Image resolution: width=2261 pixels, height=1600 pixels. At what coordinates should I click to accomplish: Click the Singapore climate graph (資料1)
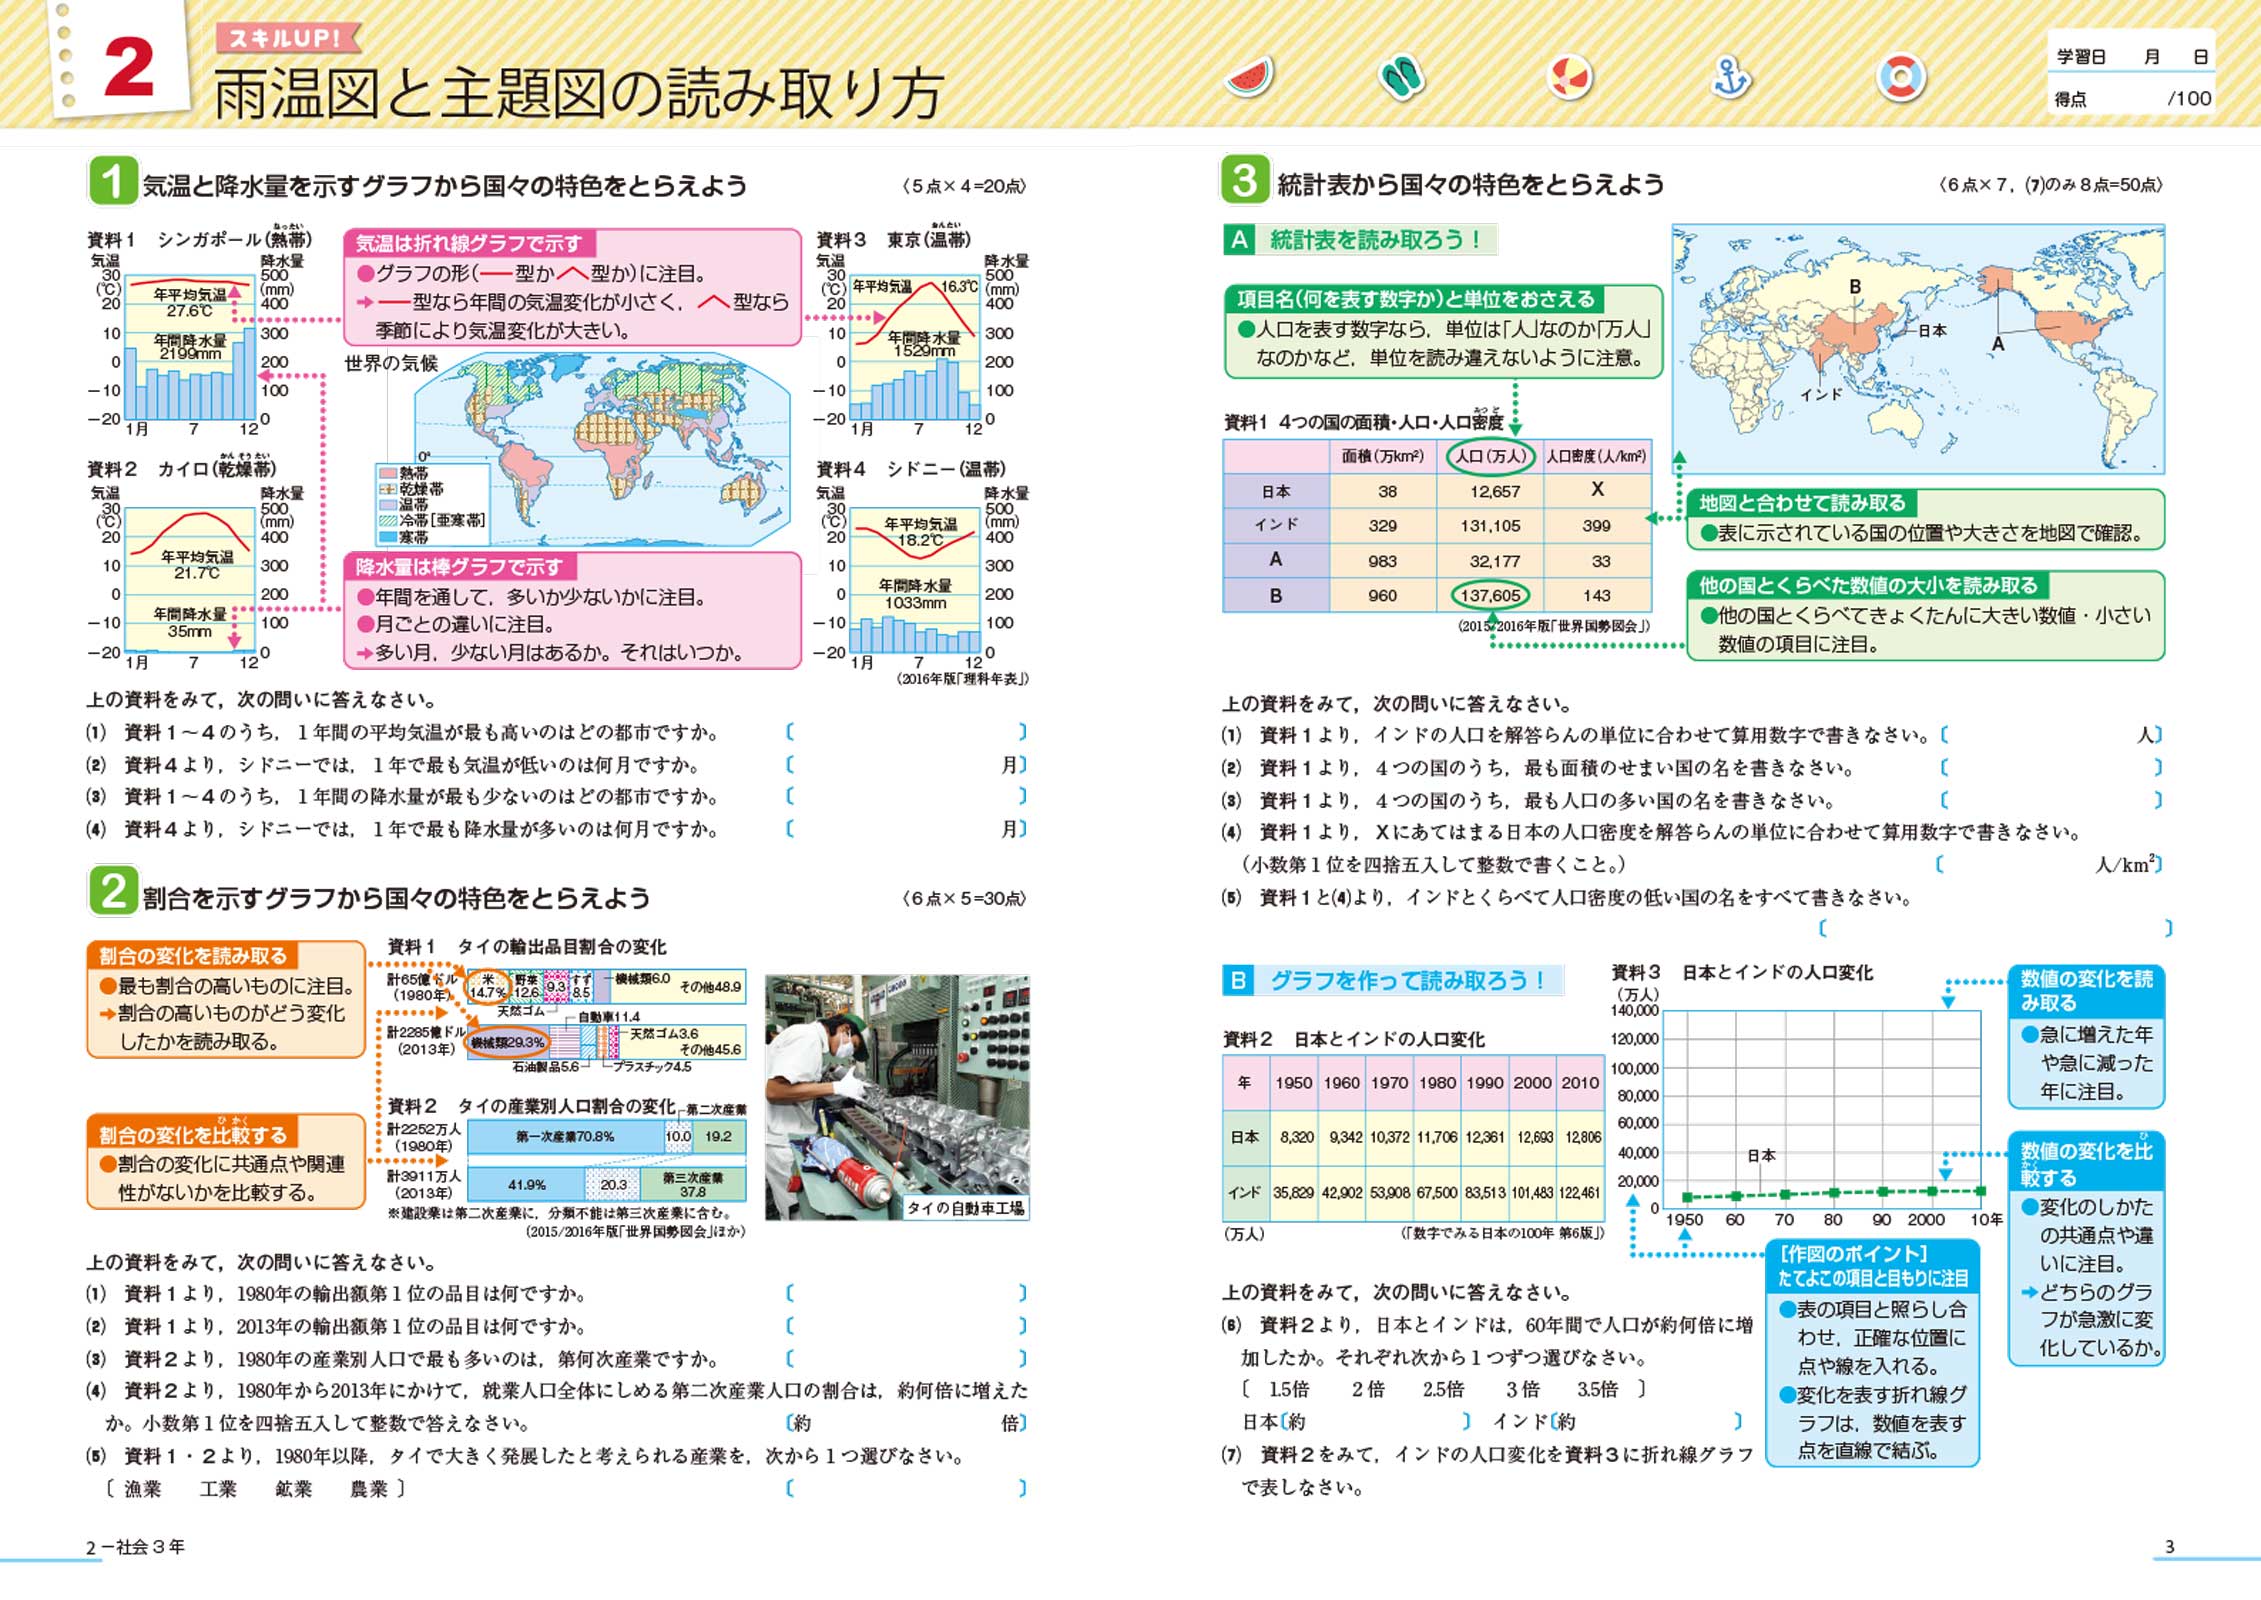point(190,347)
